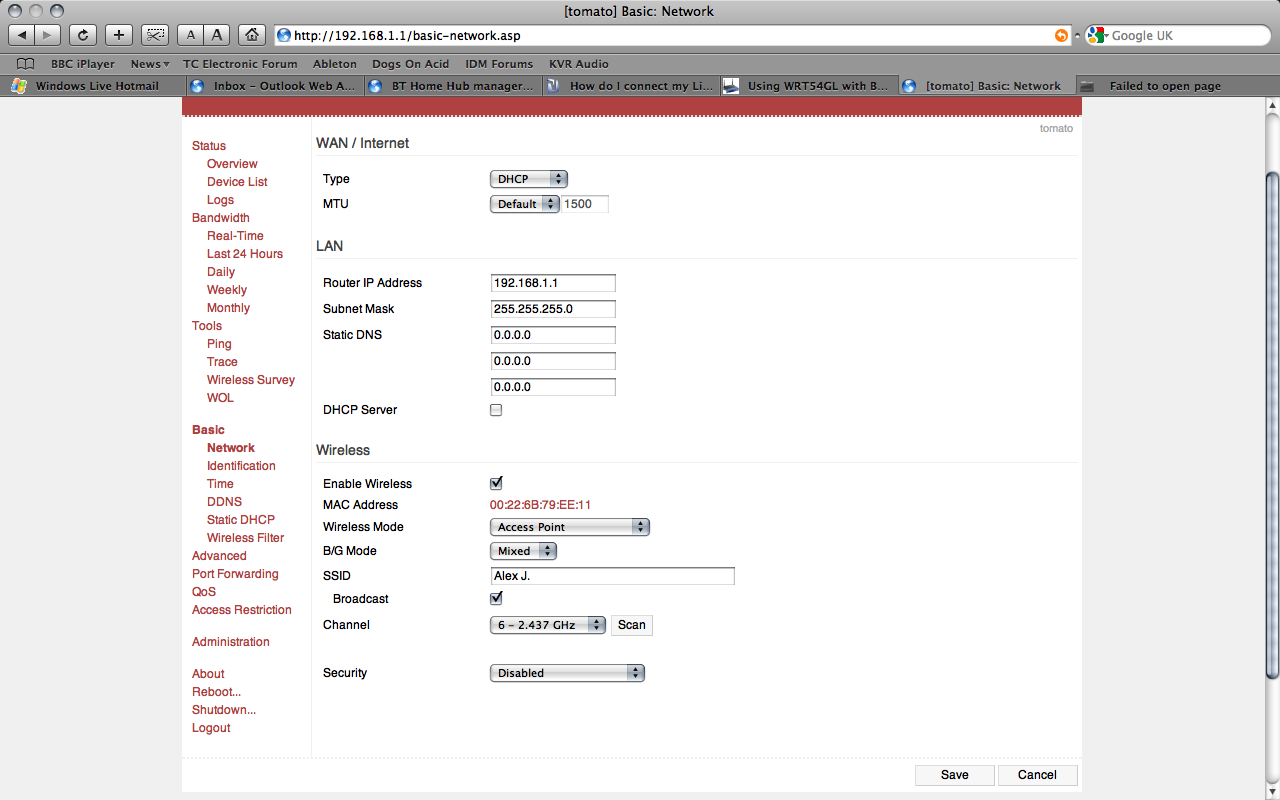The height and width of the screenshot is (800, 1280).
Task: Expand the Wireless Mode dropdown
Action: (569, 527)
